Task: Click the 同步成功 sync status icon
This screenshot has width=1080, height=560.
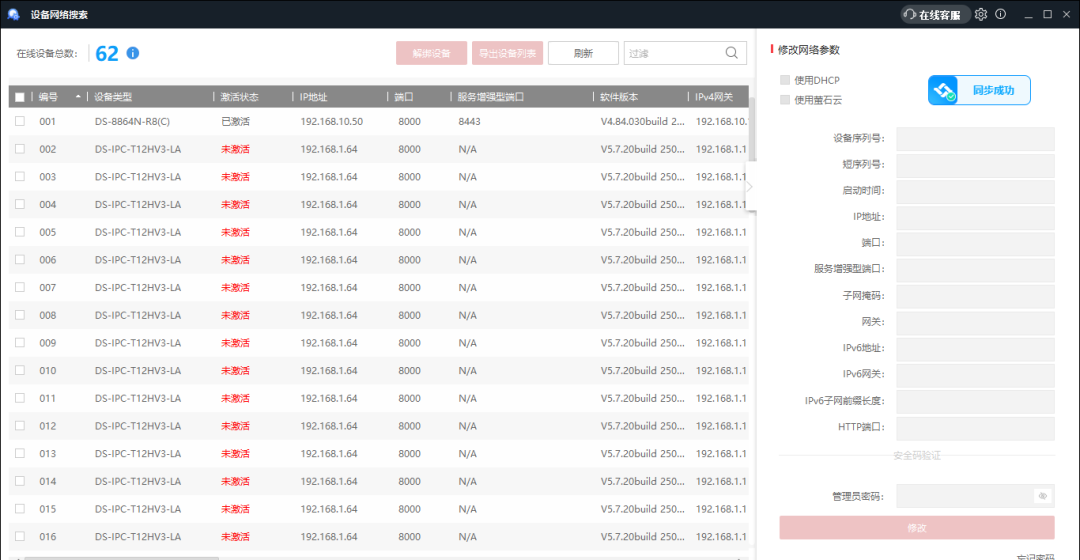Action: [945, 90]
